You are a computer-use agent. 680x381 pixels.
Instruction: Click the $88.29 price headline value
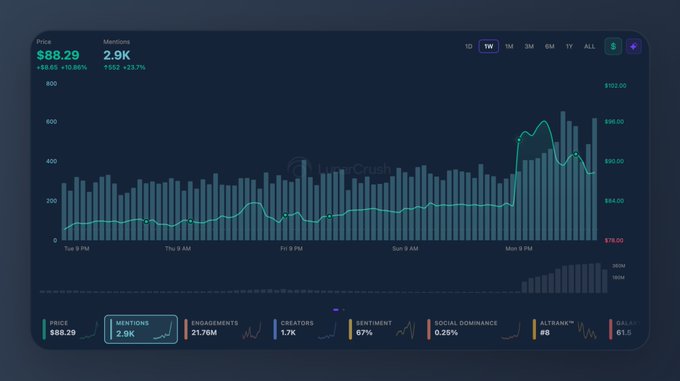58,55
